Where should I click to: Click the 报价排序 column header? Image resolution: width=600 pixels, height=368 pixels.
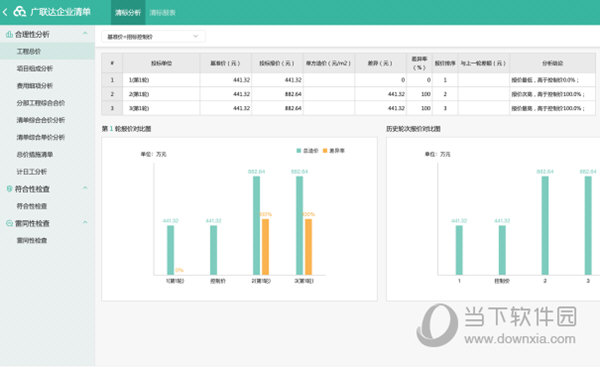click(x=445, y=63)
